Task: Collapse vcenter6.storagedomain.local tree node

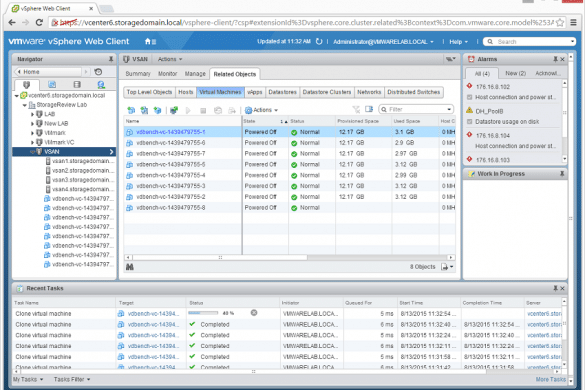Action: 17,96
